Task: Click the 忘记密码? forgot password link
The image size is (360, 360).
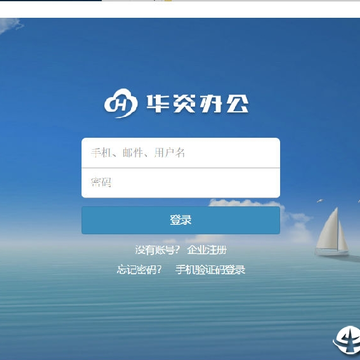Action: [x=139, y=270]
